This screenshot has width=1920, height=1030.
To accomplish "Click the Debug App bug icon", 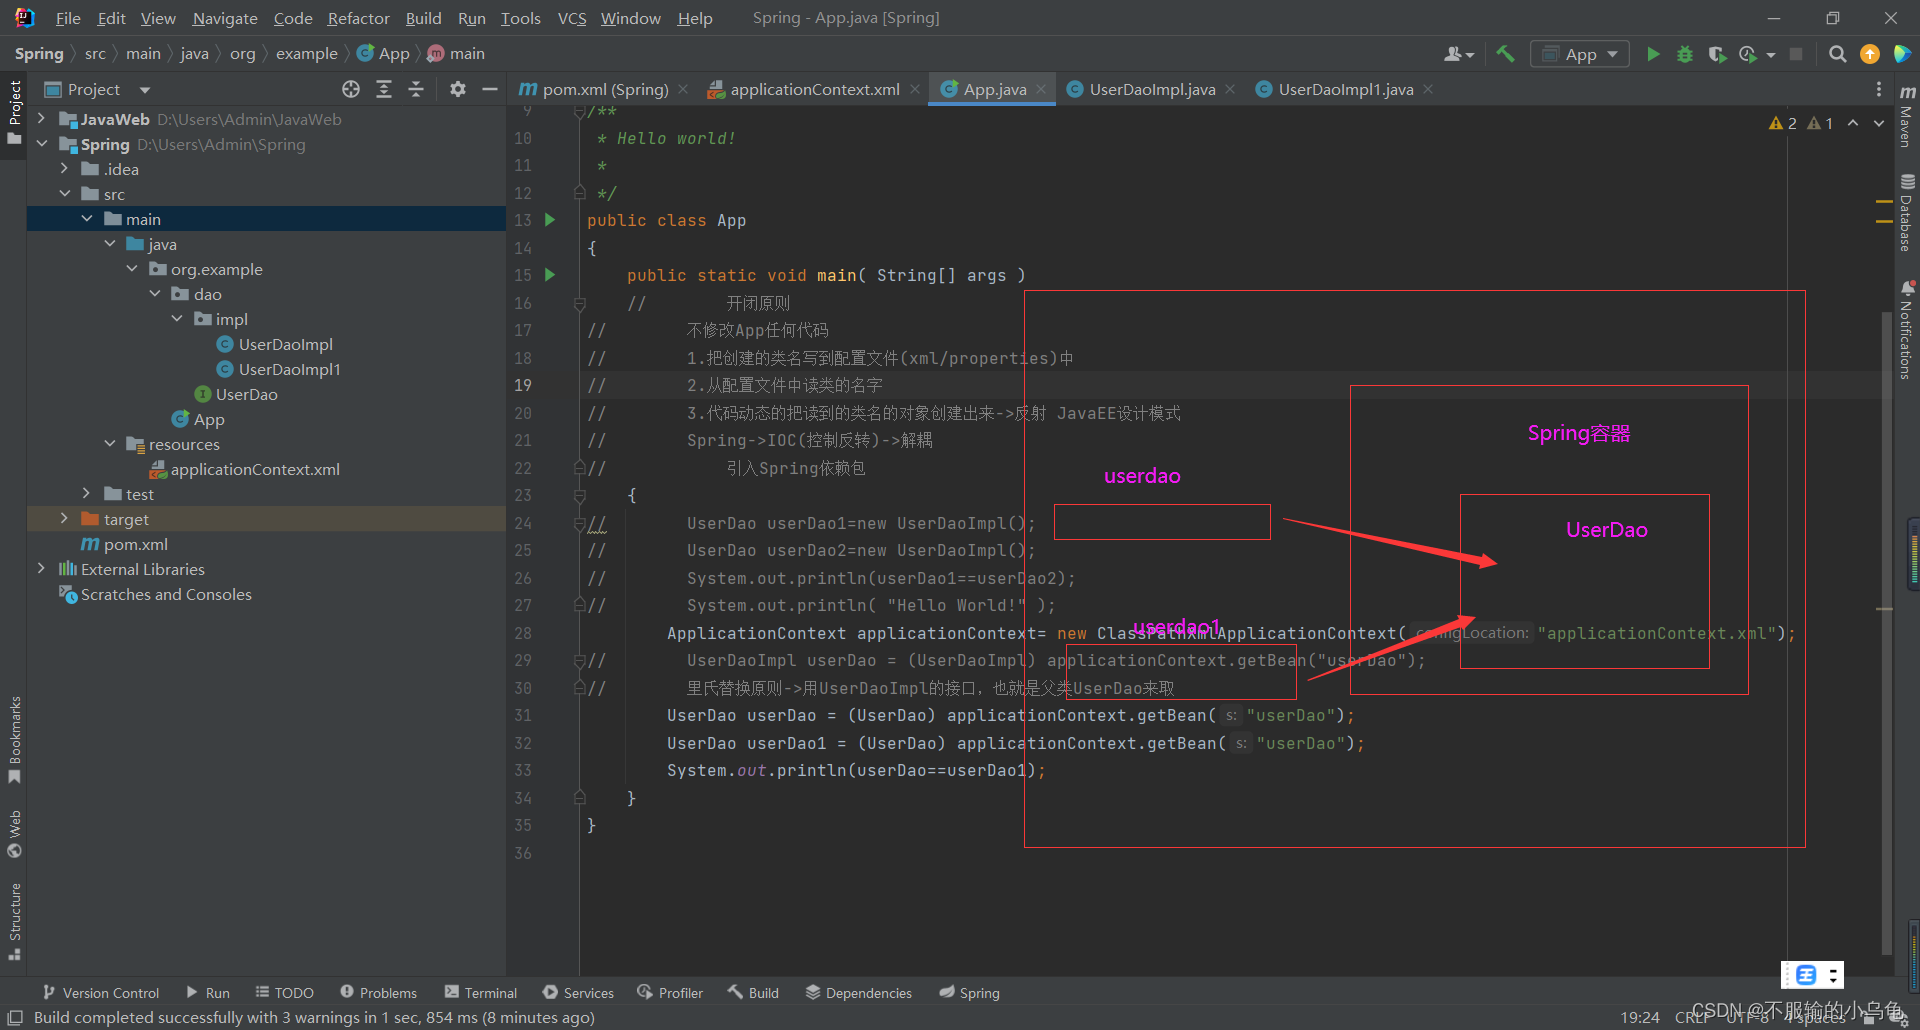I will tap(1685, 54).
